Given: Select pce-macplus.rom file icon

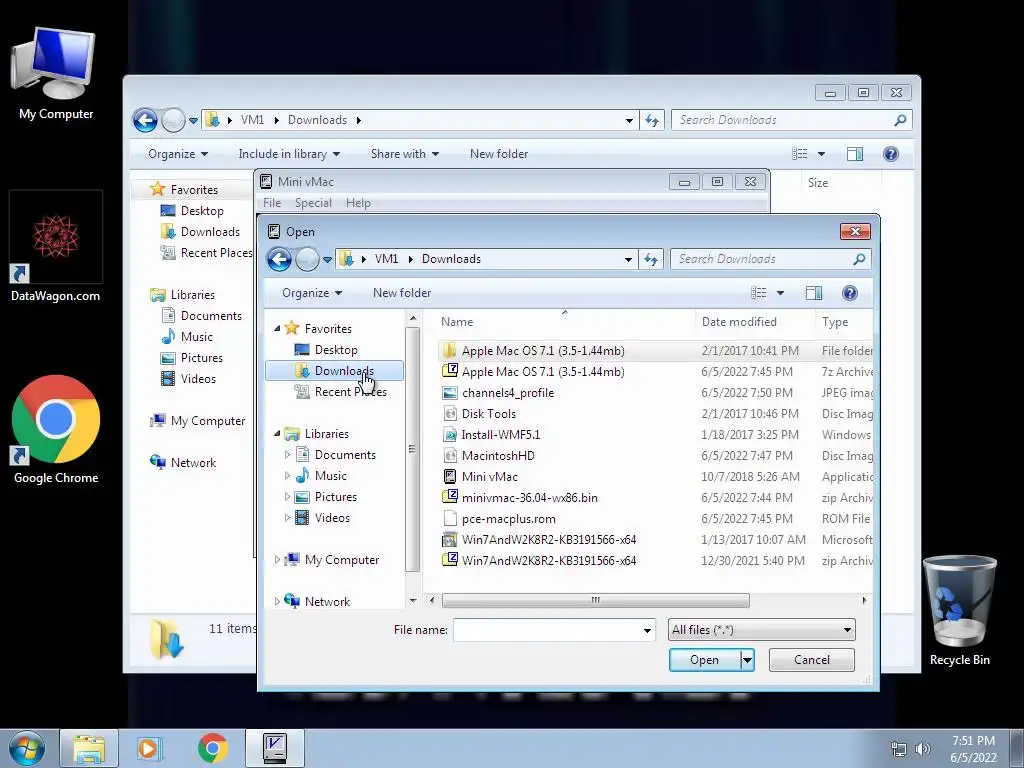Looking at the screenshot, I should (449, 519).
